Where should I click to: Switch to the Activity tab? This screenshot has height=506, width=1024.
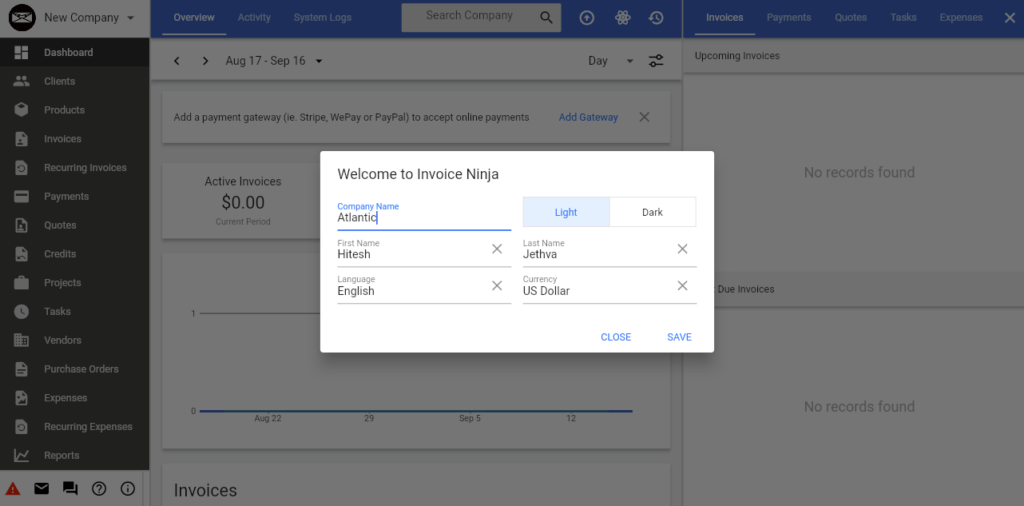pos(254,18)
